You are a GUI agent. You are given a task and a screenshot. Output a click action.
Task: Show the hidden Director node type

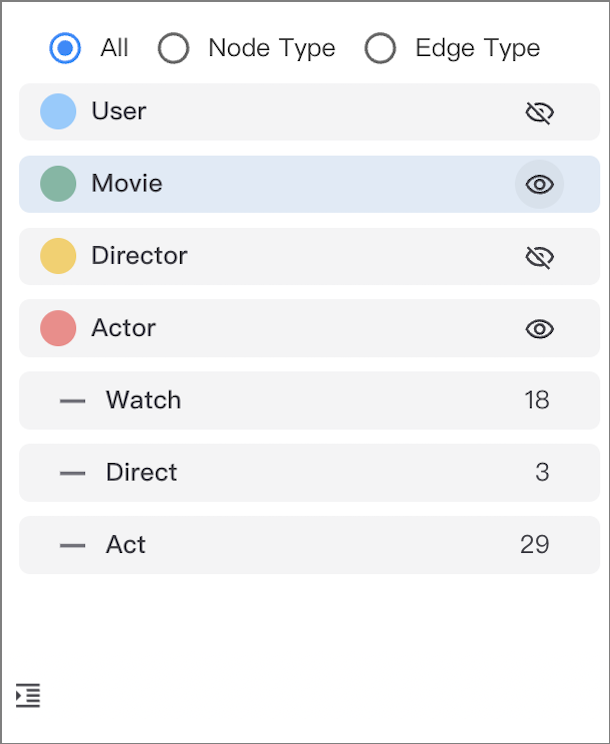[539, 257]
